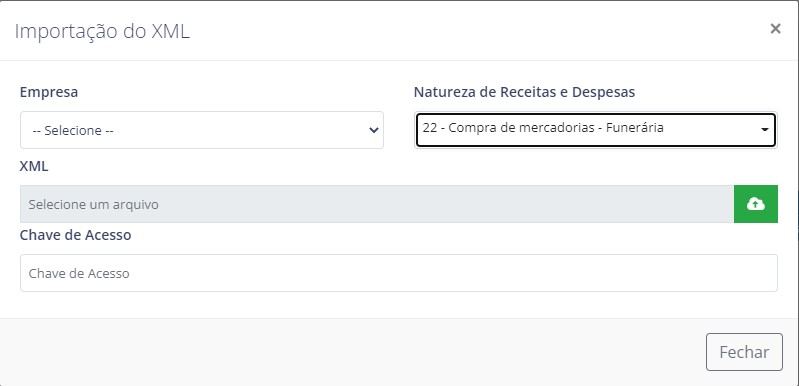The width and height of the screenshot is (799, 386).
Task: Click the caret arrow of the Natureza selector
Action: (x=764, y=130)
